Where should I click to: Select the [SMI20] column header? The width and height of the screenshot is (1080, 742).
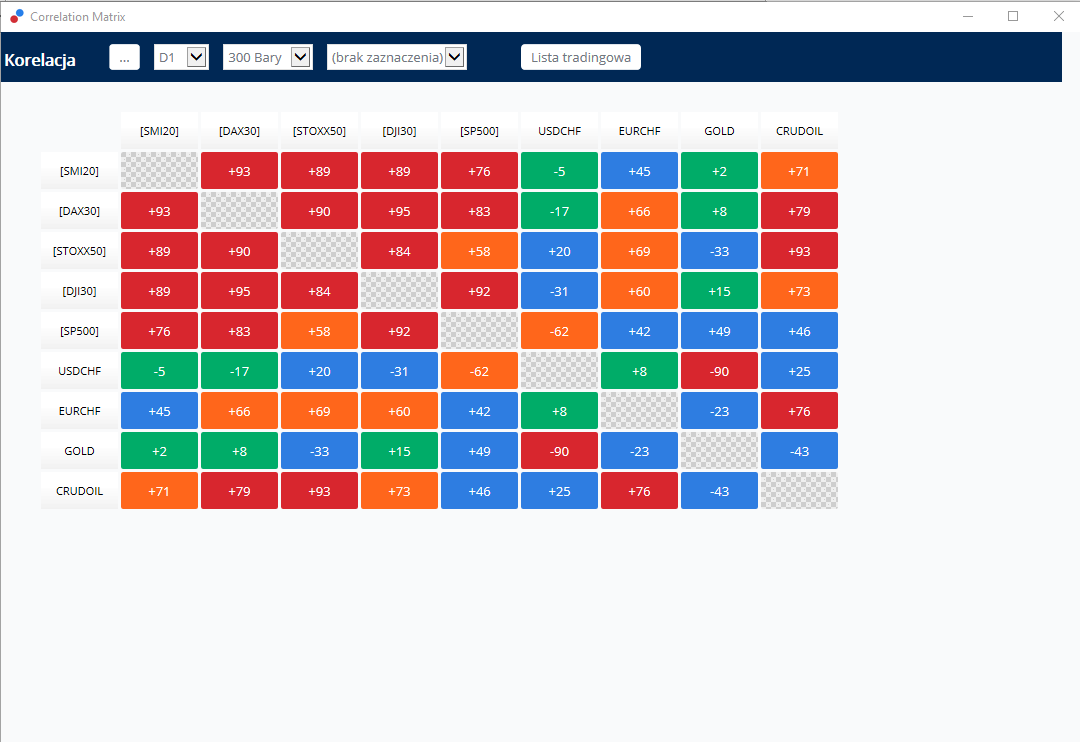pyautogui.click(x=159, y=131)
